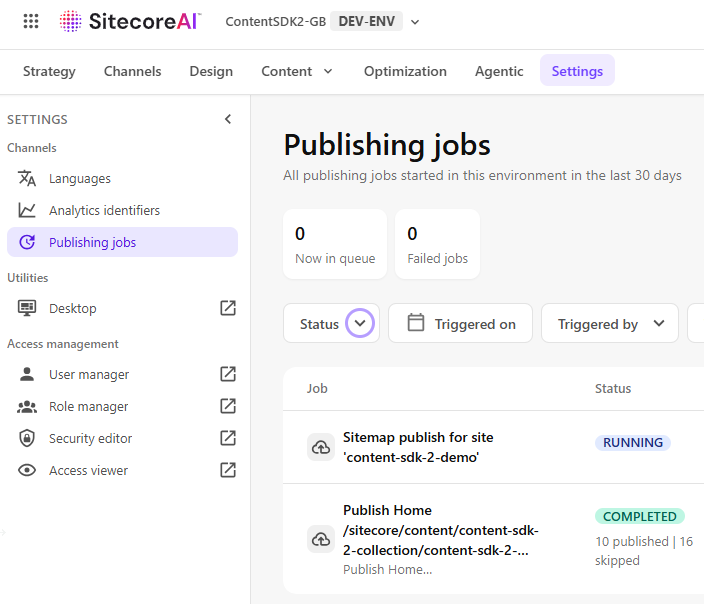Switch to the Channels tab
This screenshot has height=604, width=704.
click(132, 71)
